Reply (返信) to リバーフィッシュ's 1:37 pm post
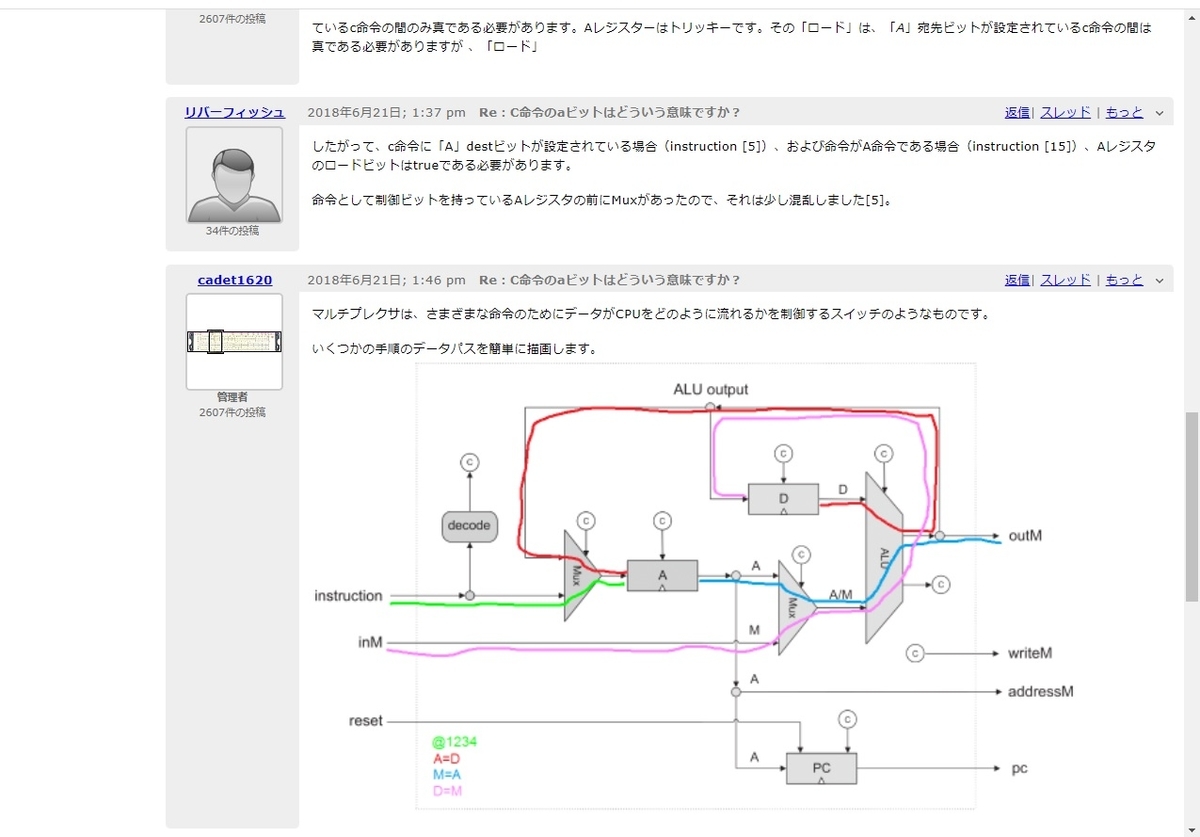This screenshot has height=837, width=1200. (1017, 112)
